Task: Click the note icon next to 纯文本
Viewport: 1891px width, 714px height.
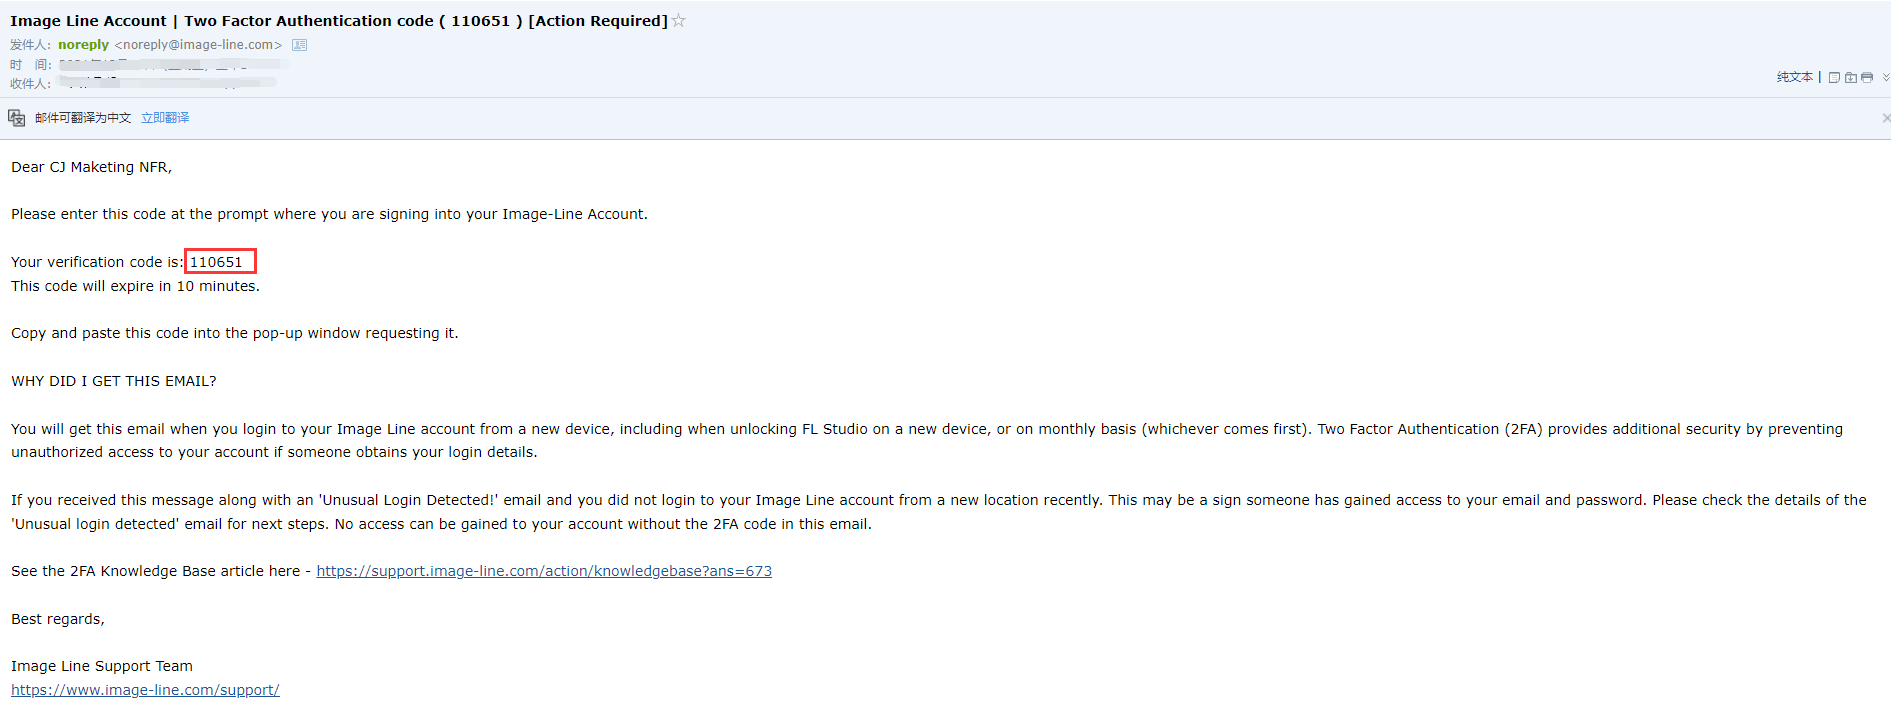Action: coord(1834,77)
